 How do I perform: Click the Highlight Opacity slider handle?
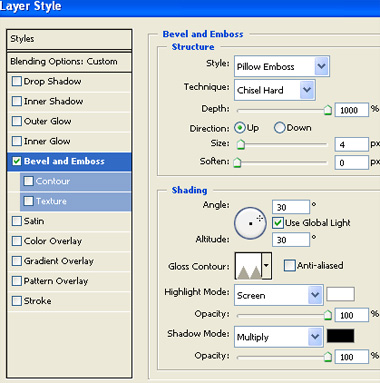pos(328,315)
